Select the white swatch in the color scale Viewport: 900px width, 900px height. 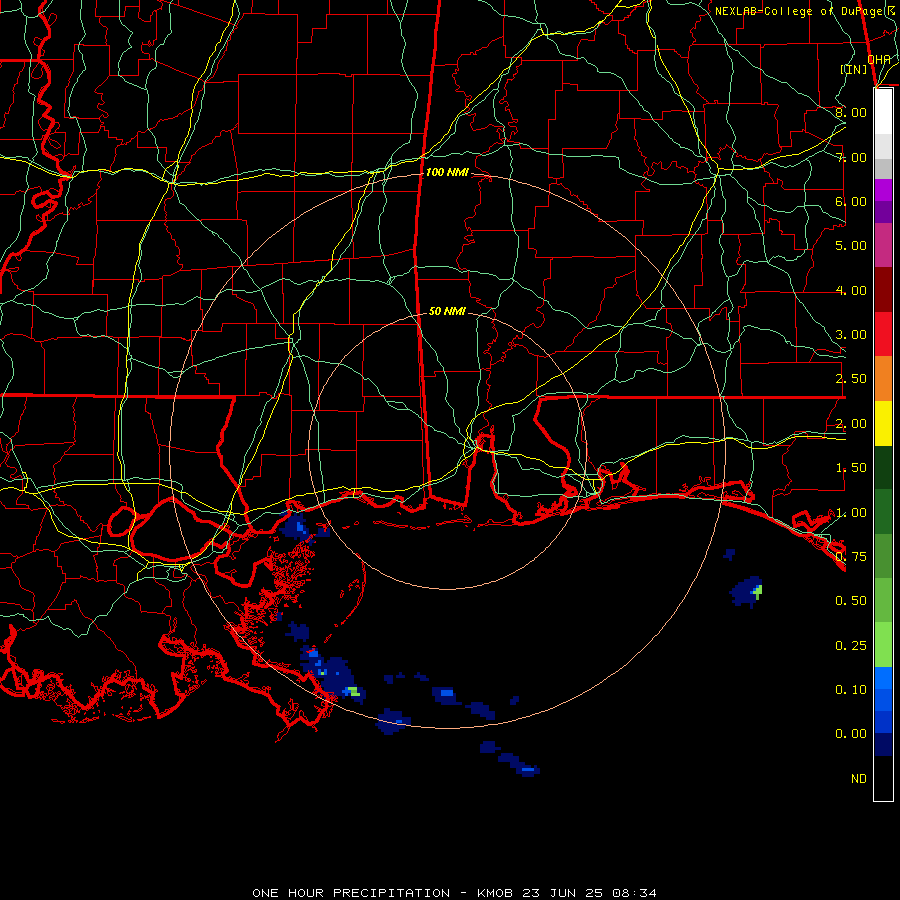click(x=883, y=112)
